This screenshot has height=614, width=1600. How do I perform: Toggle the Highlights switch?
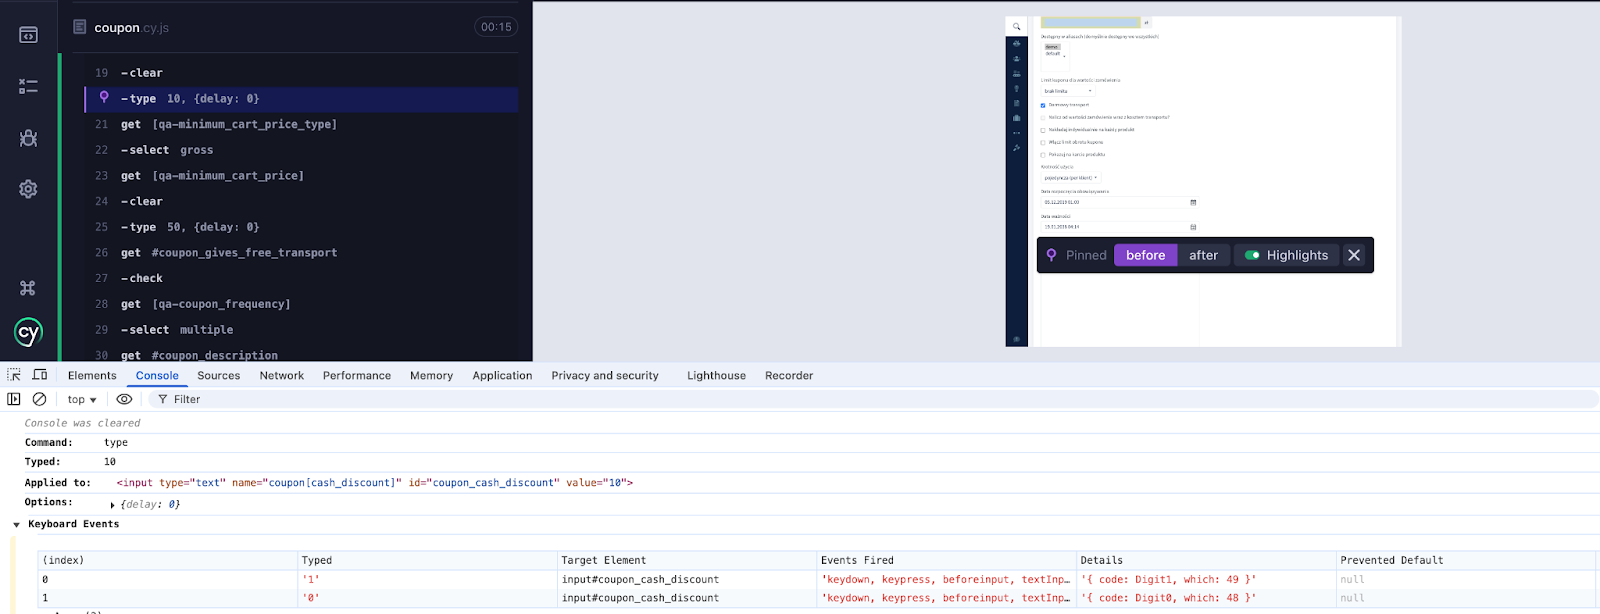coord(1252,255)
